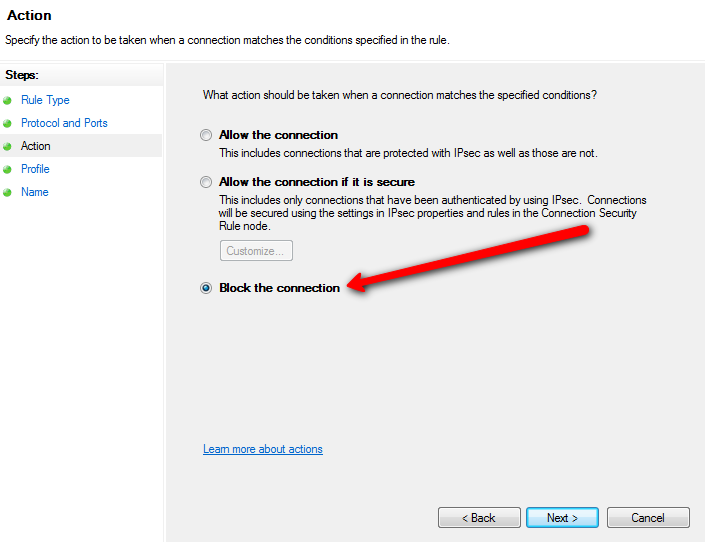Click the green bullet beside Rule Type
The image size is (705, 542).
pyautogui.click(x=7, y=100)
